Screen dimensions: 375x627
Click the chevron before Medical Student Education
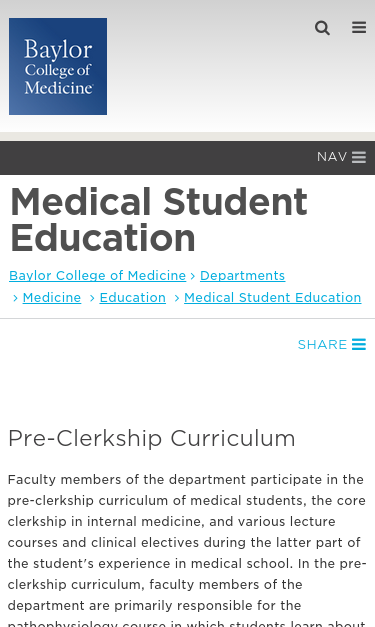tap(177, 298)
